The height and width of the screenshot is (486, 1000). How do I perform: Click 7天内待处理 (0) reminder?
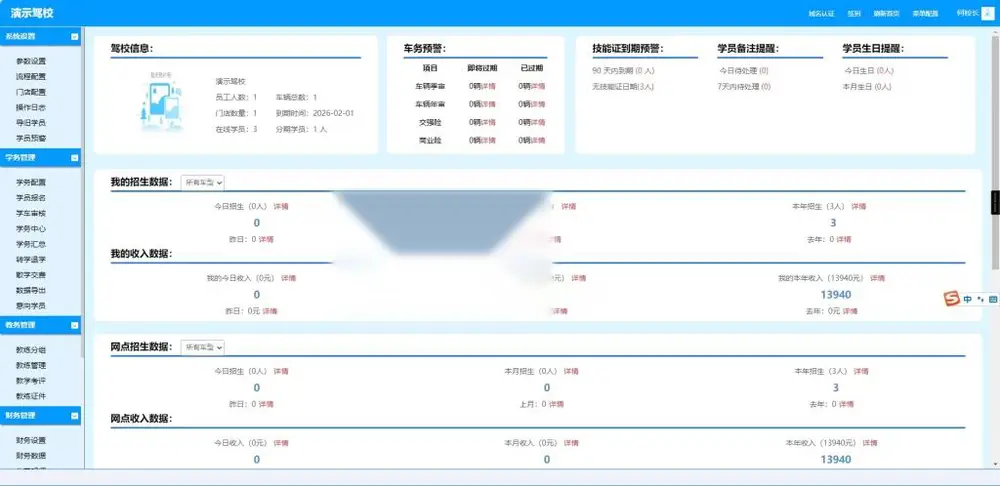click(x=744, y=86)
